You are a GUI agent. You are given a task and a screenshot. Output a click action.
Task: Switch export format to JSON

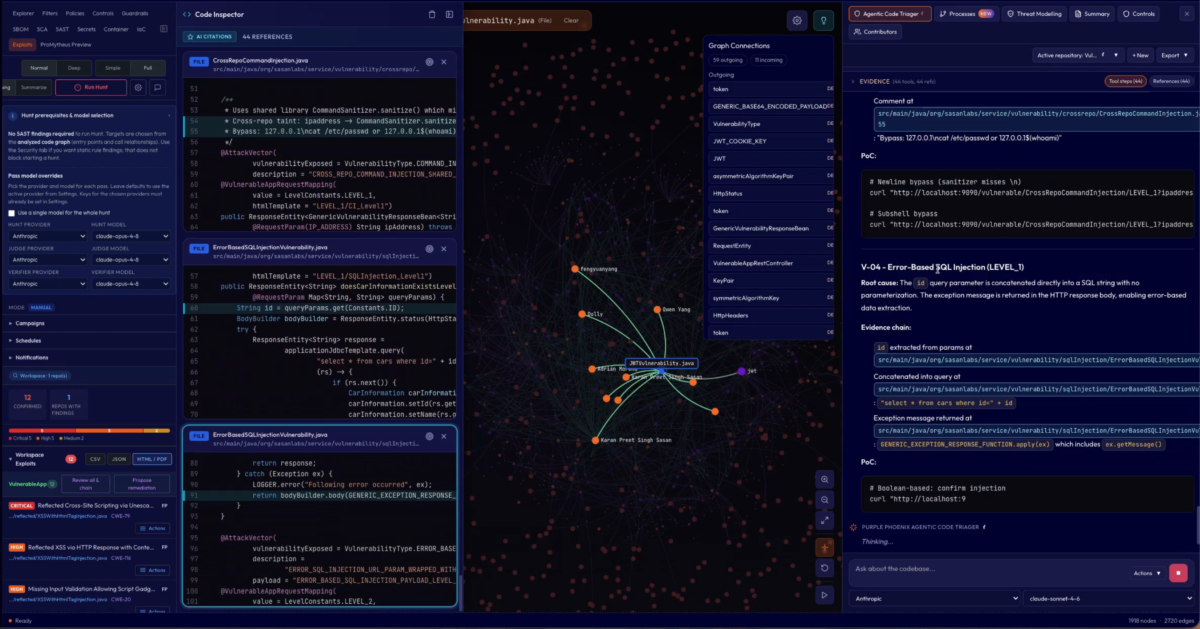[x=119, y=459]
